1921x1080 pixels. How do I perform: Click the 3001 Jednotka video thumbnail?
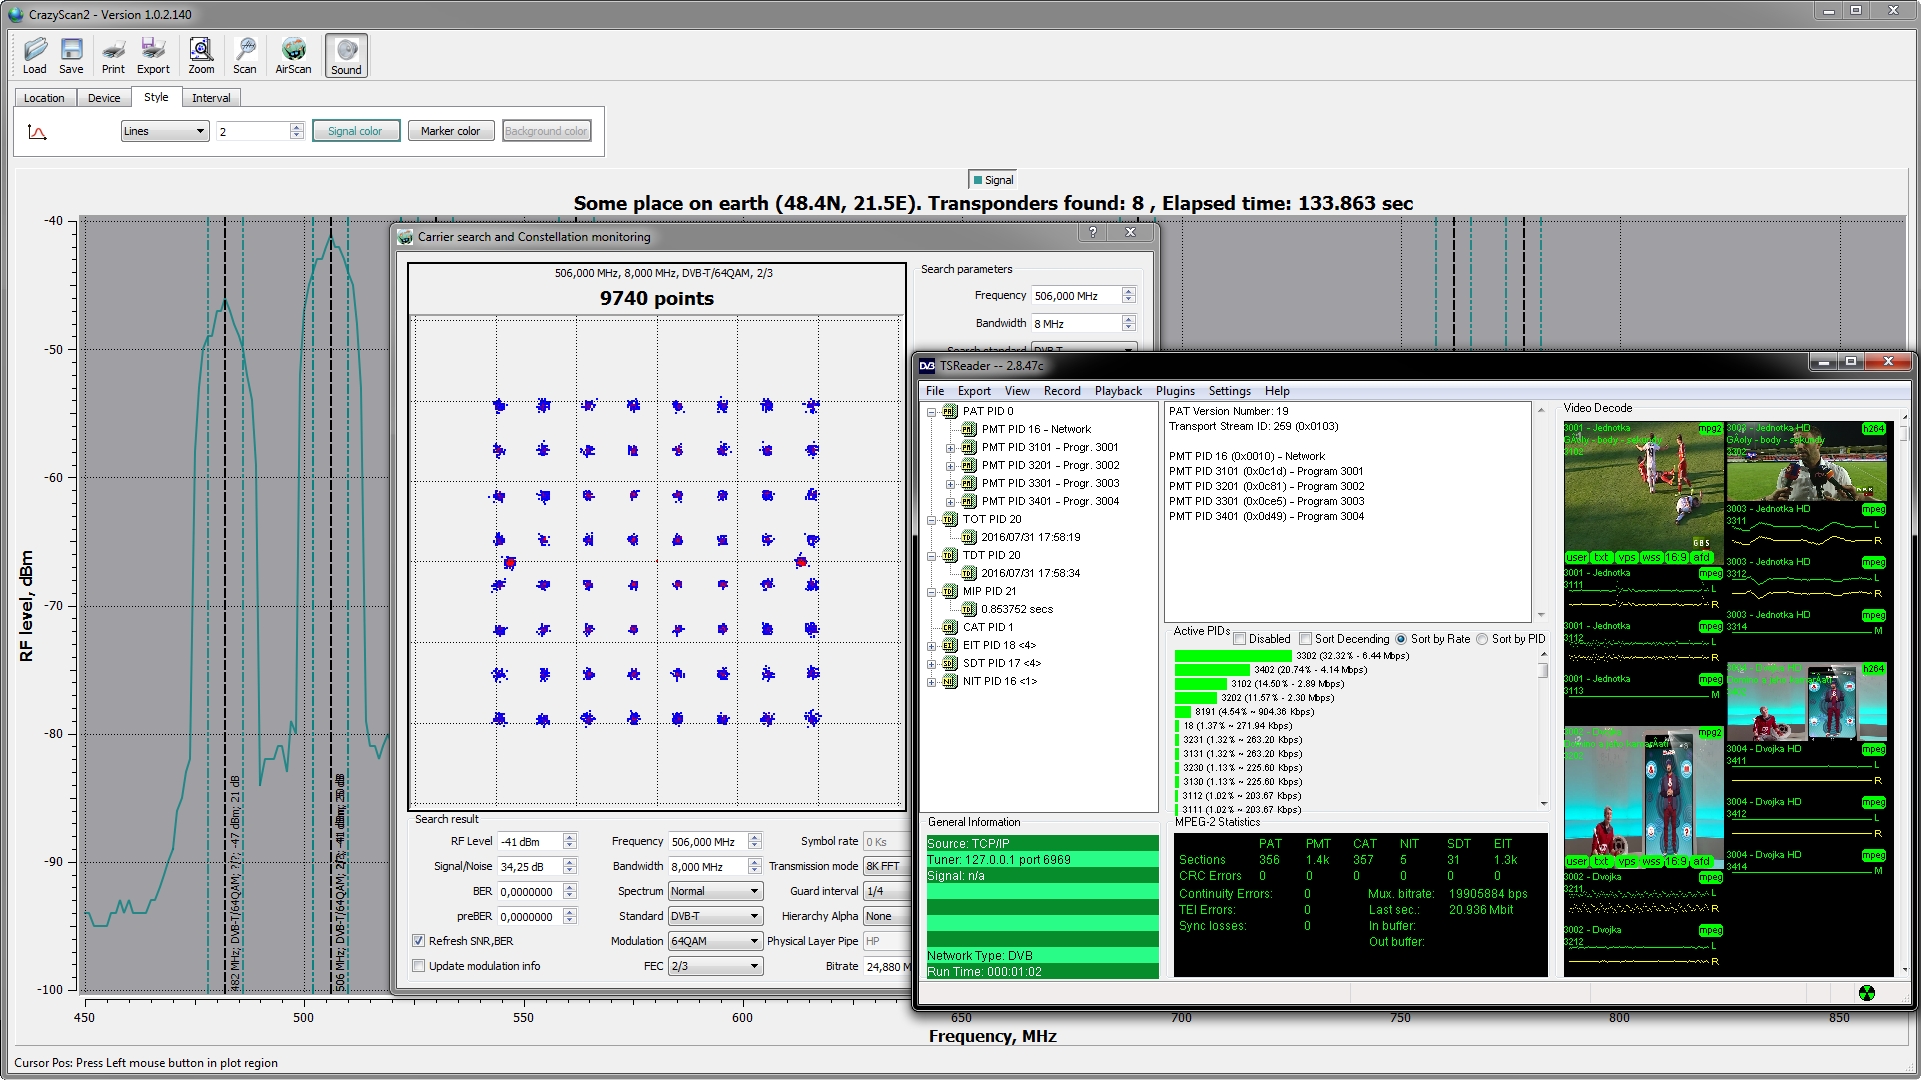(x=1643, y=493)
